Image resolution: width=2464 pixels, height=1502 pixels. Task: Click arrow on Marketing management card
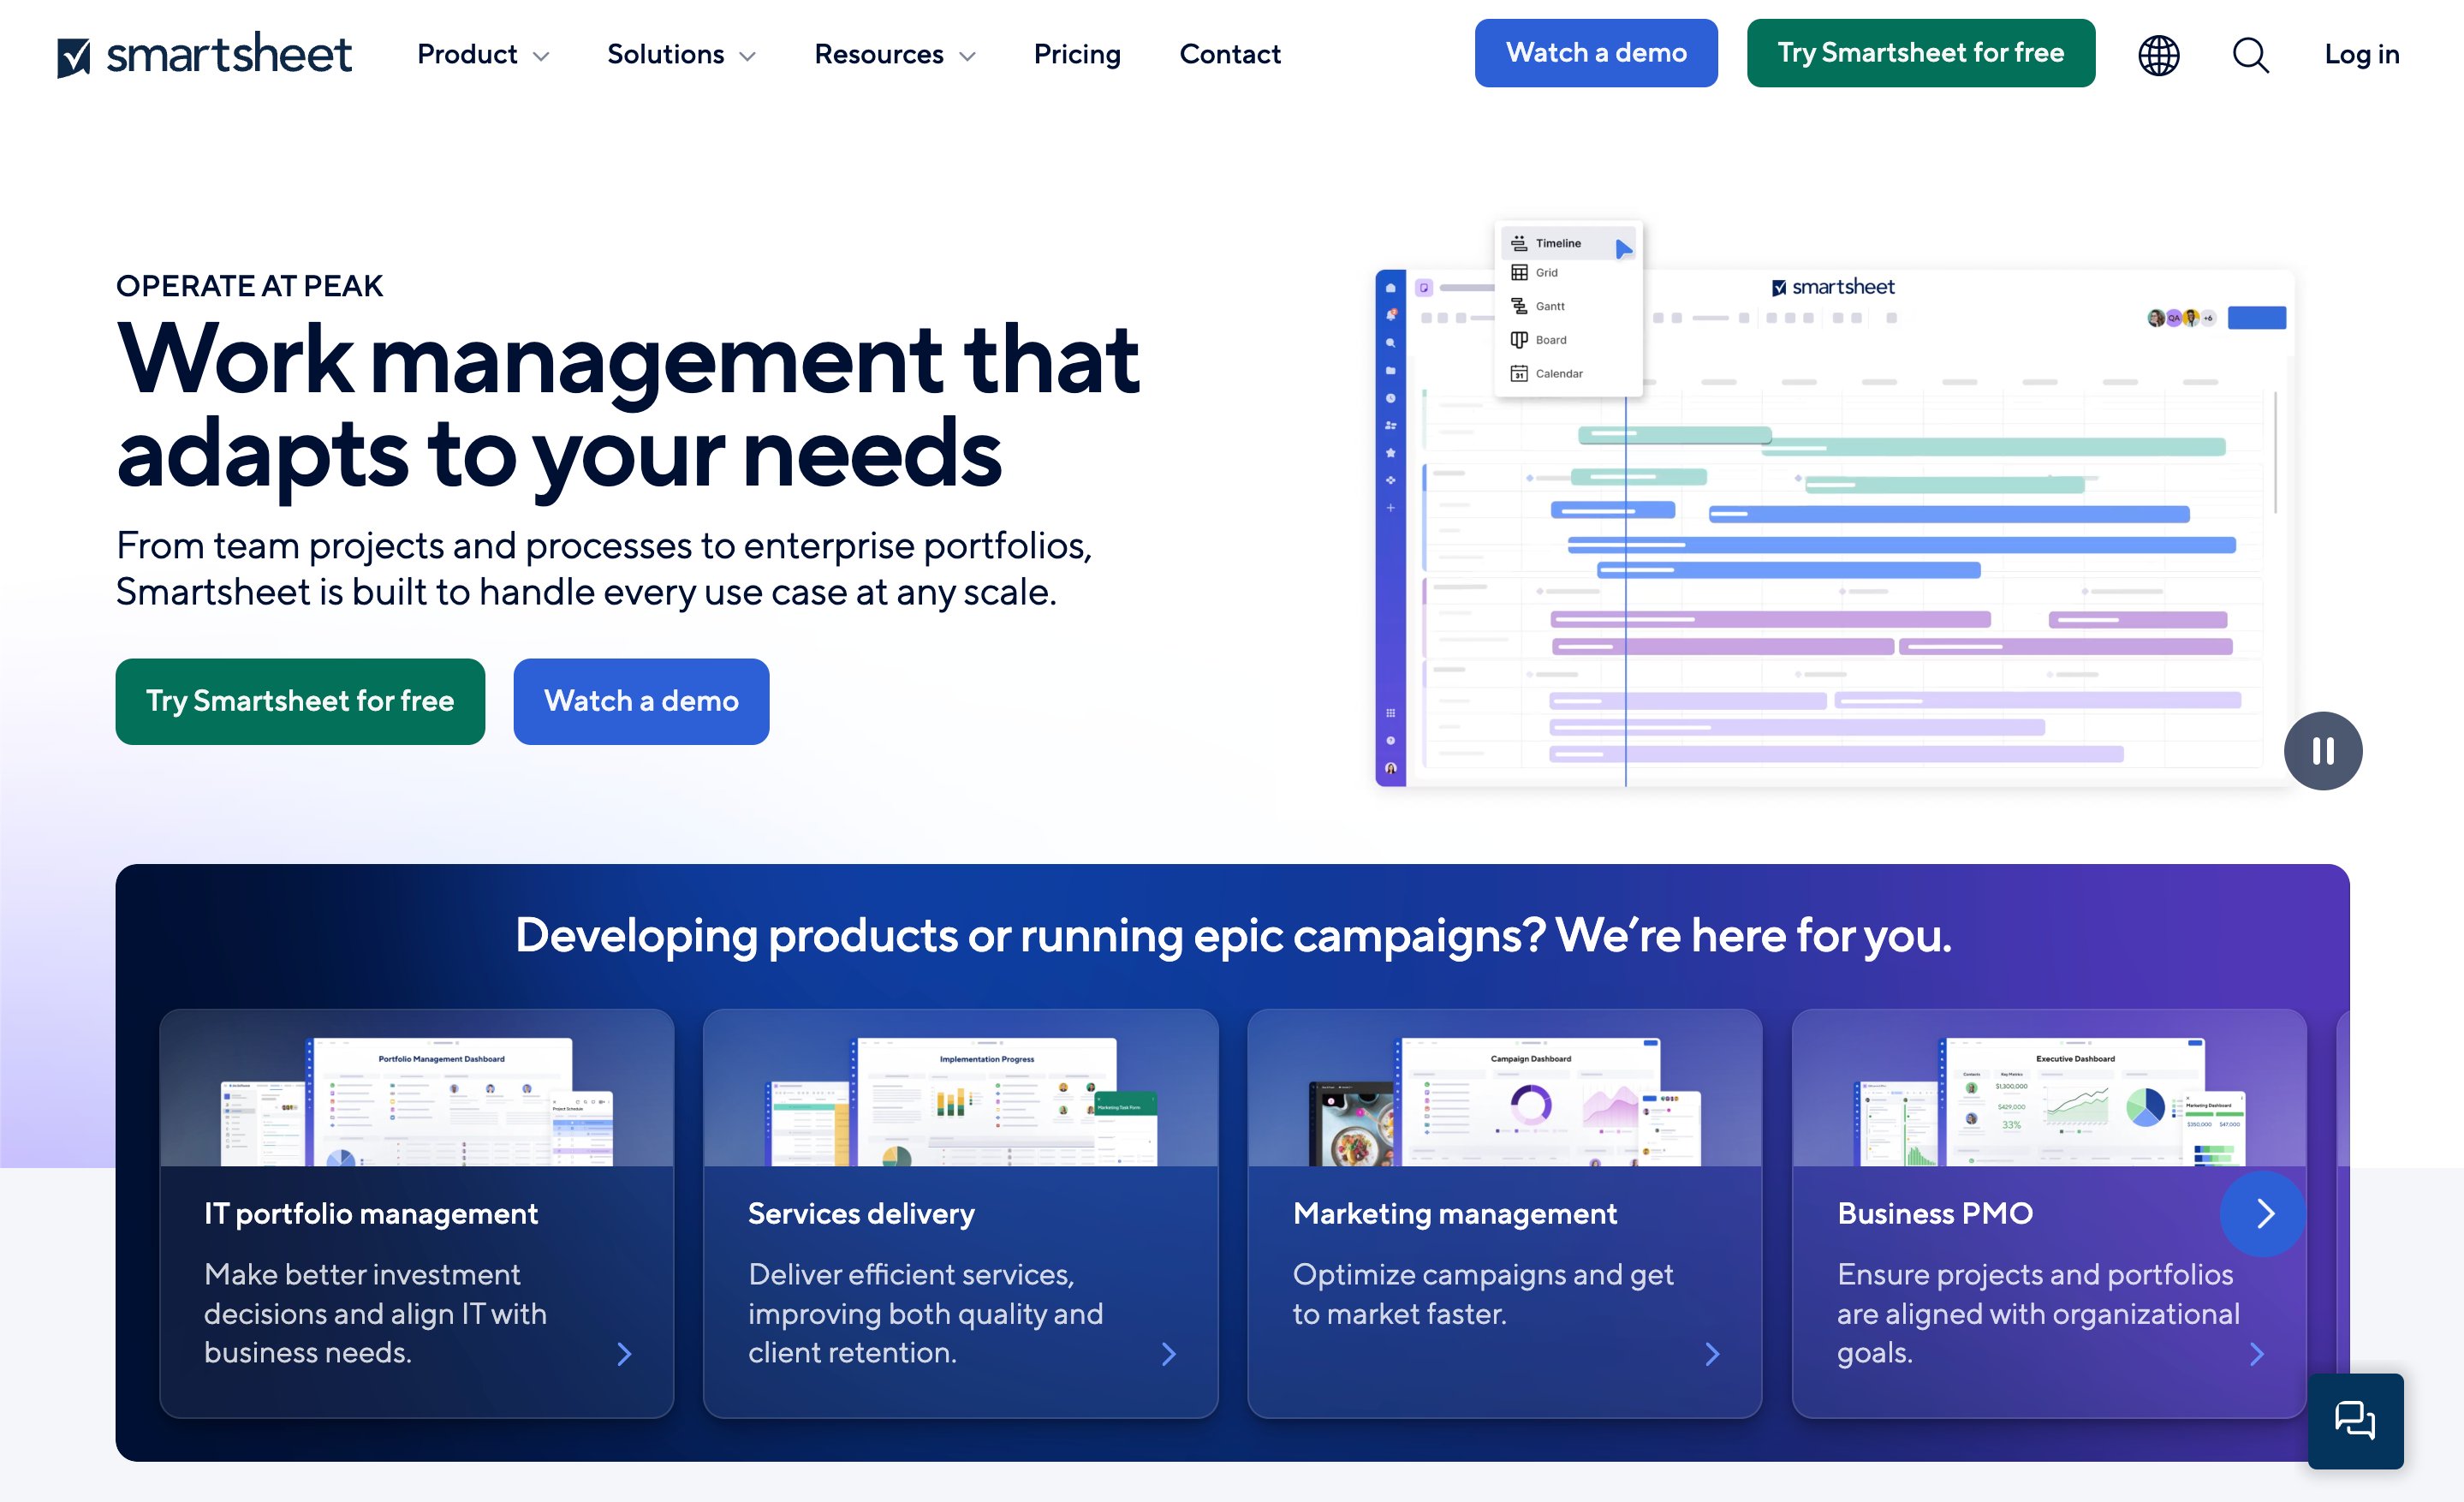tap(1712, 1354)
